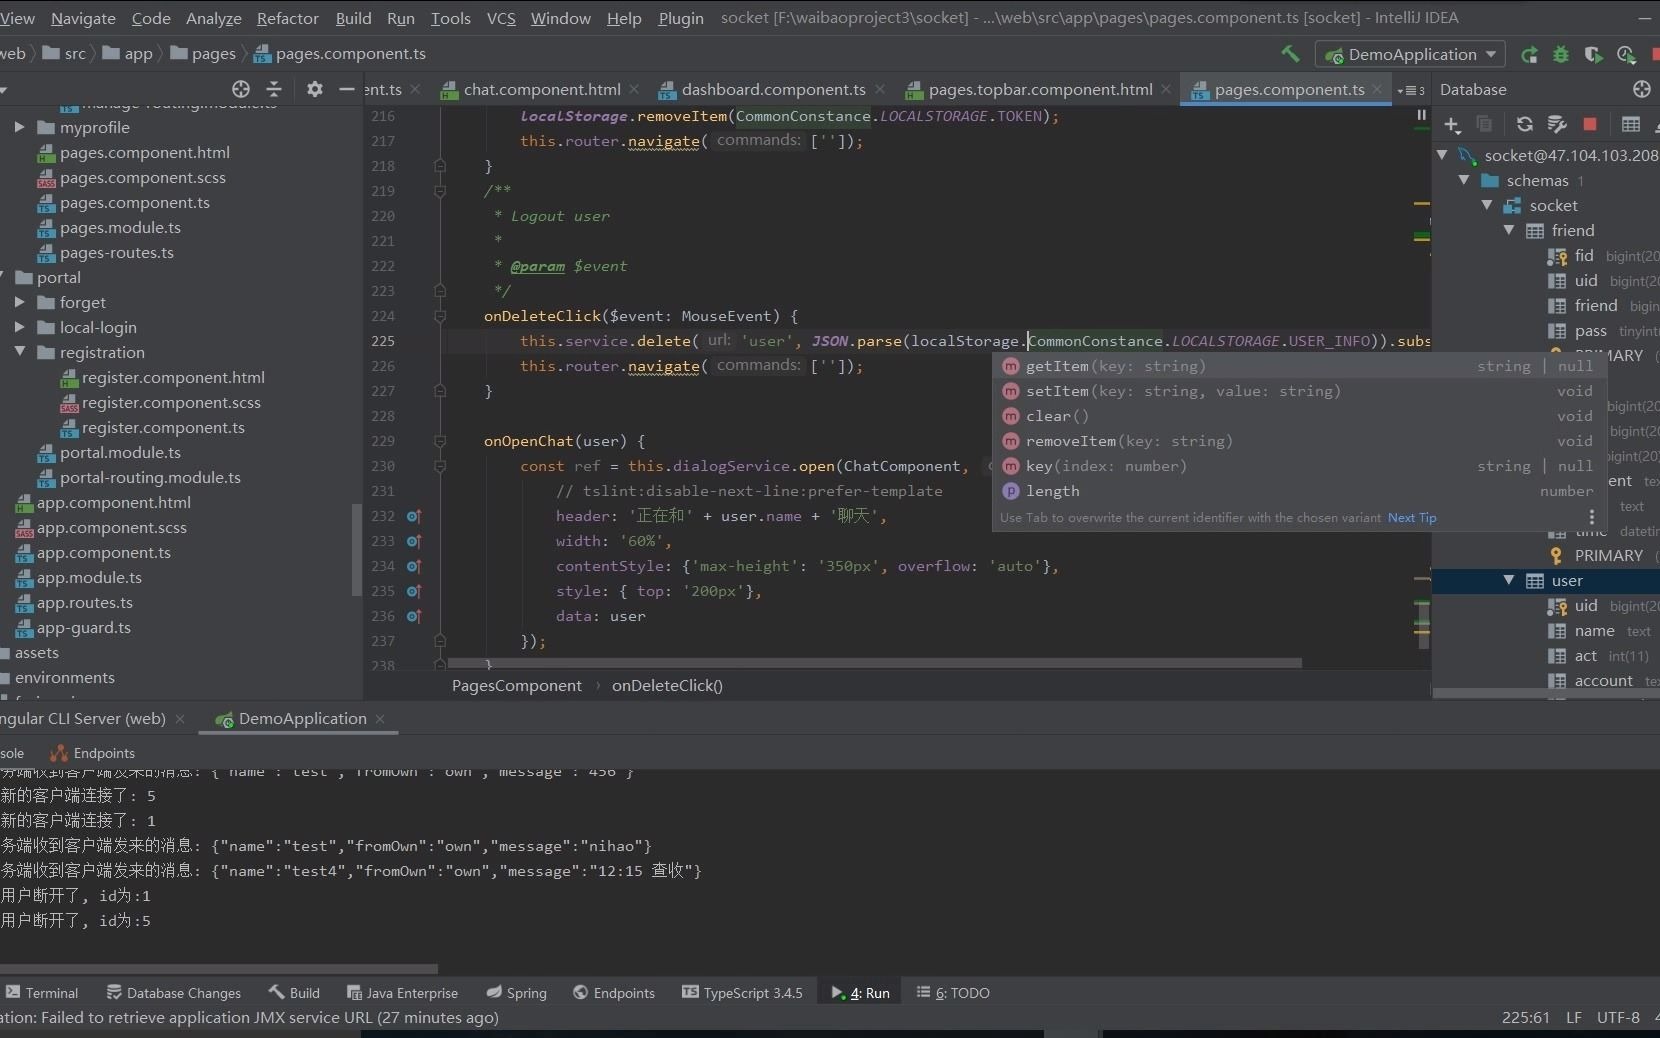Close the chat.component.html editor tab
This screenshot has height=1038, width=1660.
point(635,89)
